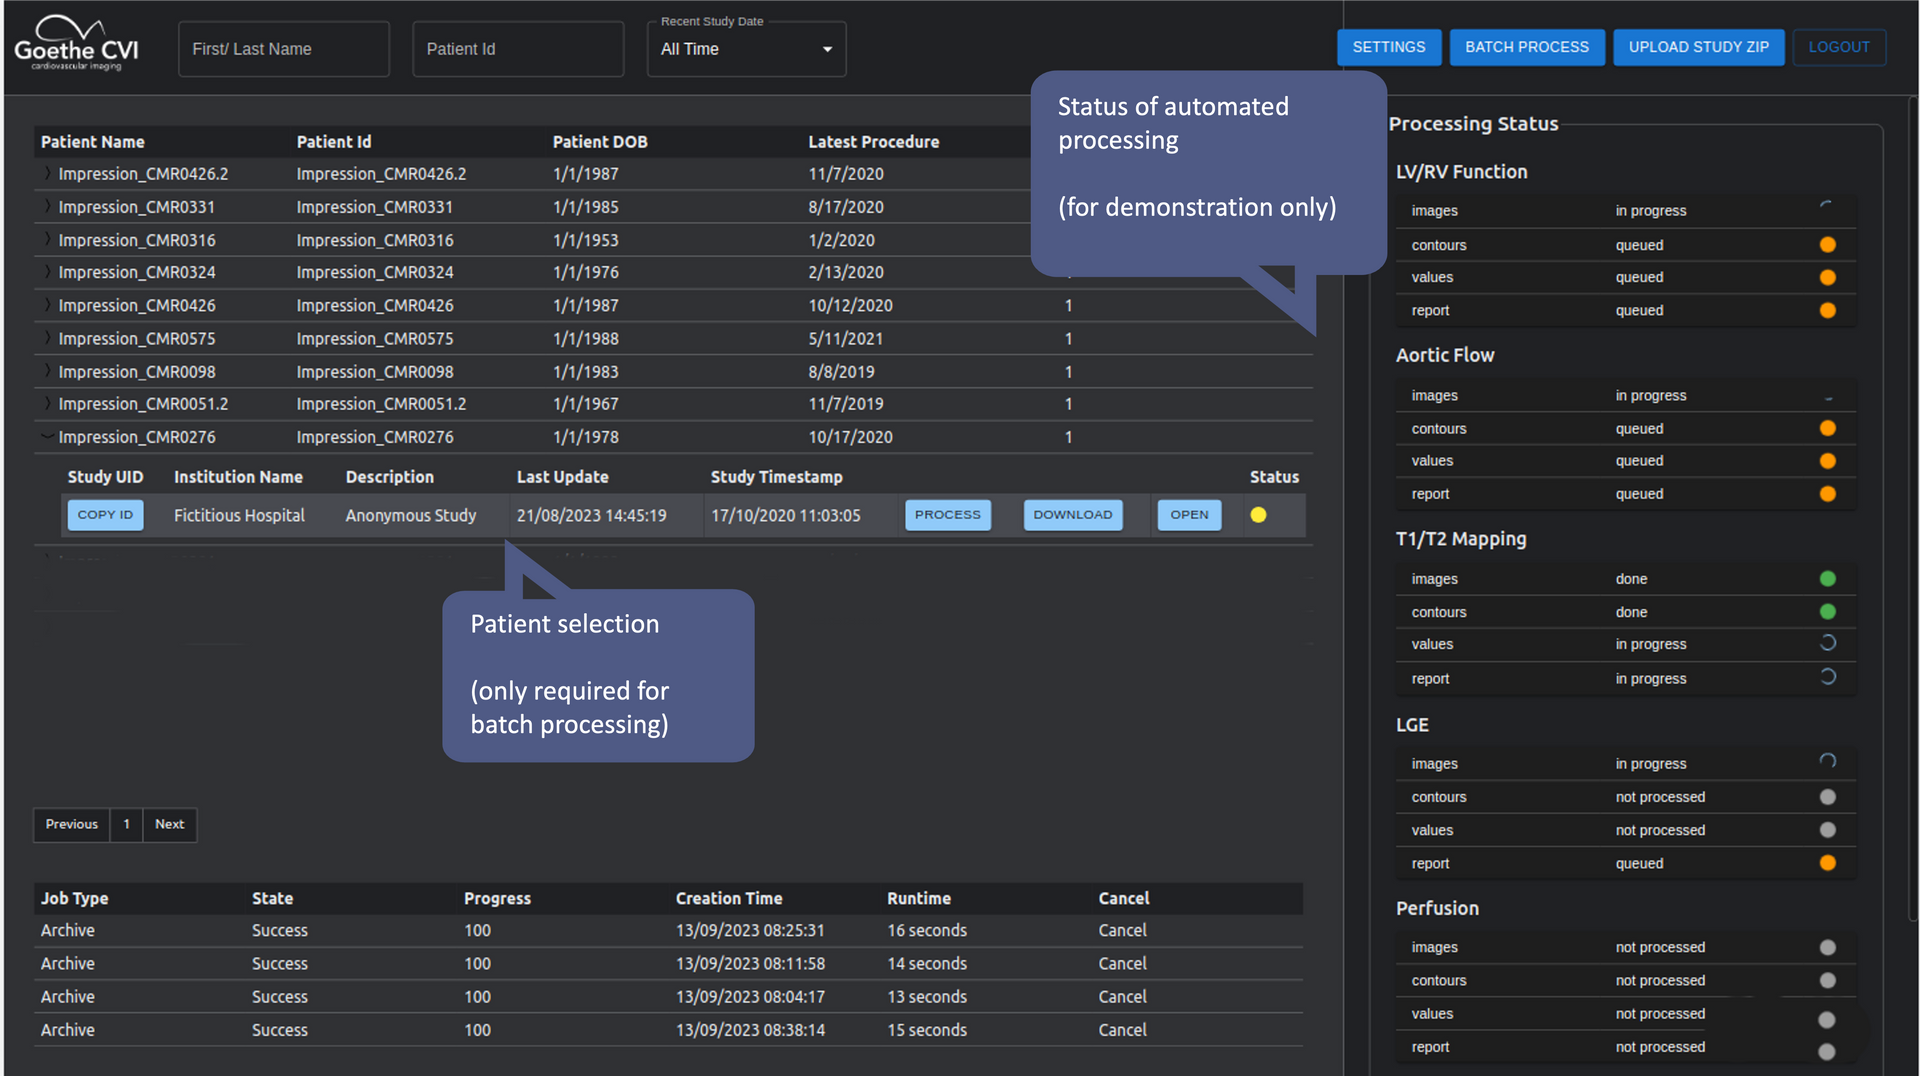
Task: Expand patient row Impression_CMR0331
Action: (47, 207)
